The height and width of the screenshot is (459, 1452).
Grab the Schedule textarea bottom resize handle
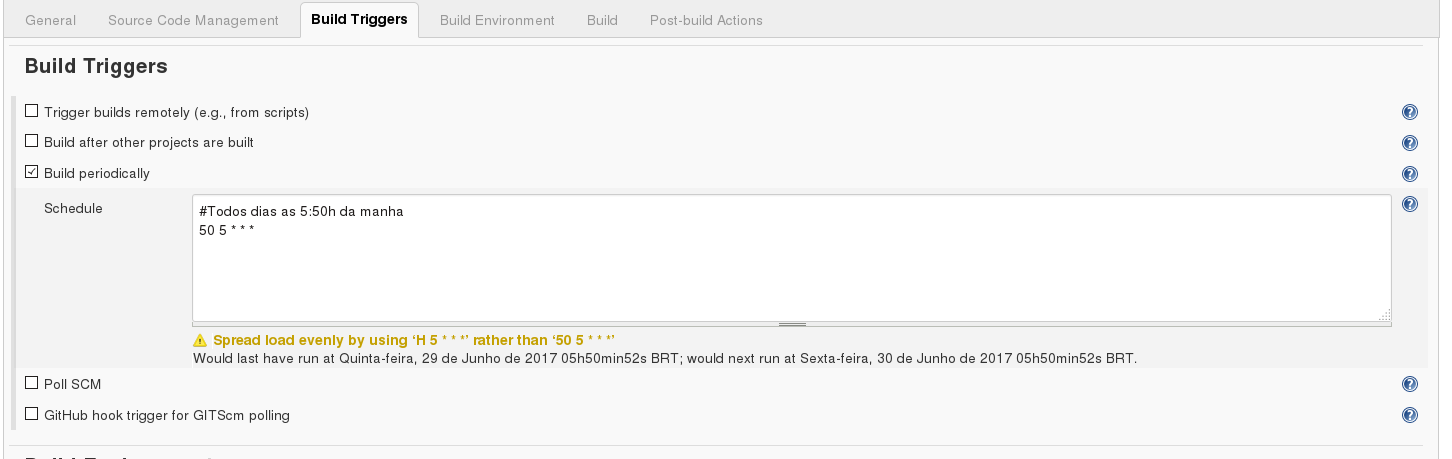(792, 324)
